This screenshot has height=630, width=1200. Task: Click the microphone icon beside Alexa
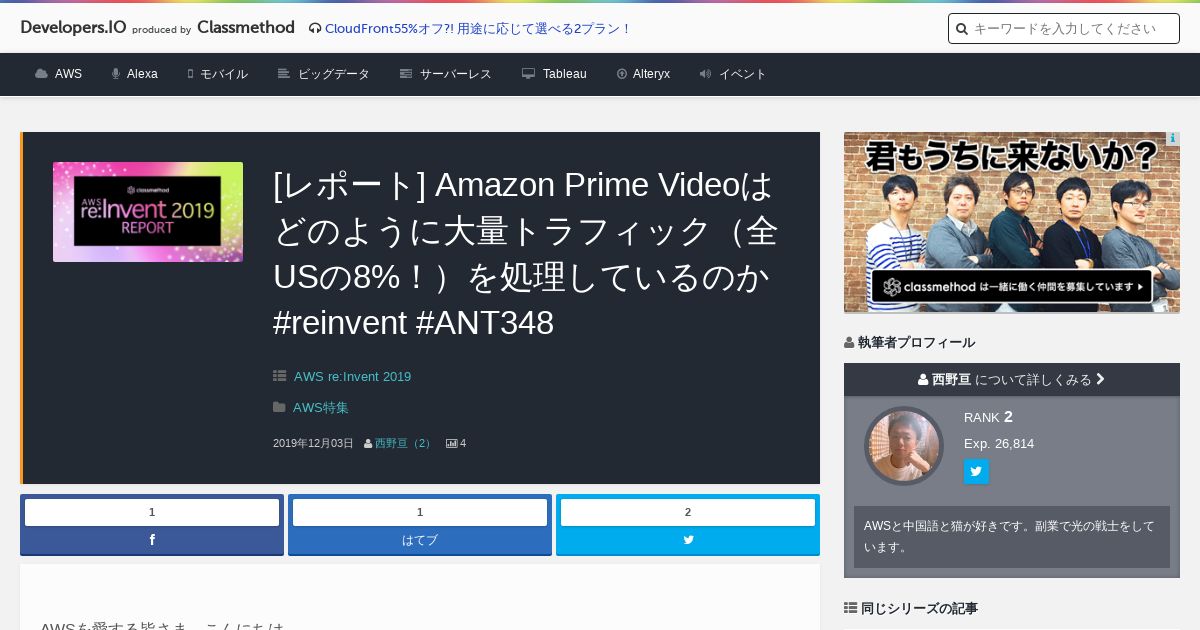[x=116, y=74]
